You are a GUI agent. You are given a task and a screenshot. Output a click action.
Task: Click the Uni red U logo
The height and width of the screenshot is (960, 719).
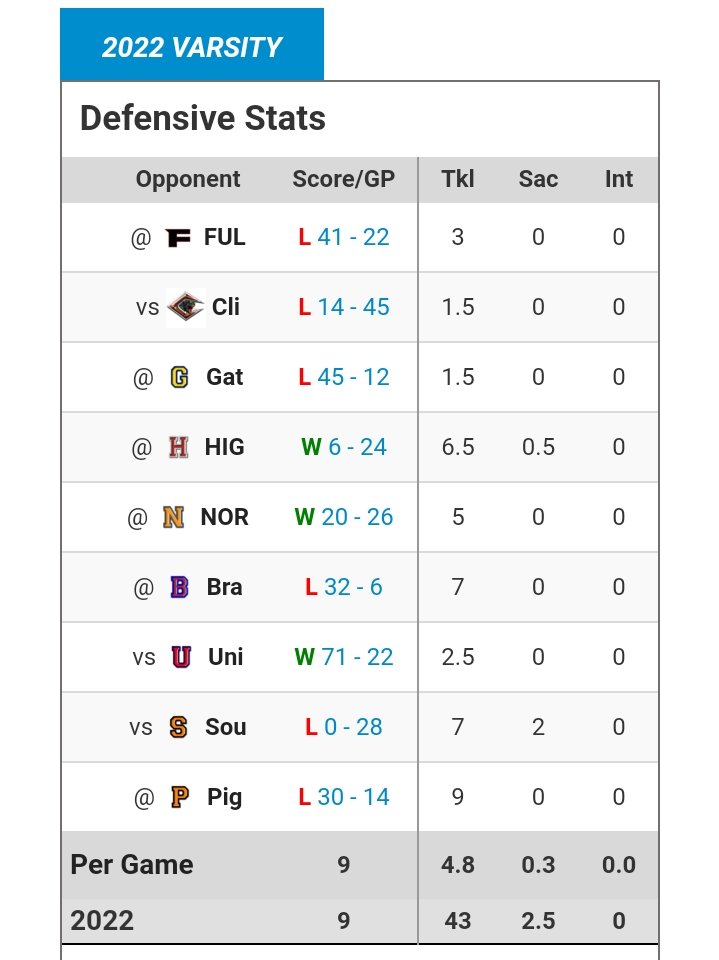(x=181, y=657)
